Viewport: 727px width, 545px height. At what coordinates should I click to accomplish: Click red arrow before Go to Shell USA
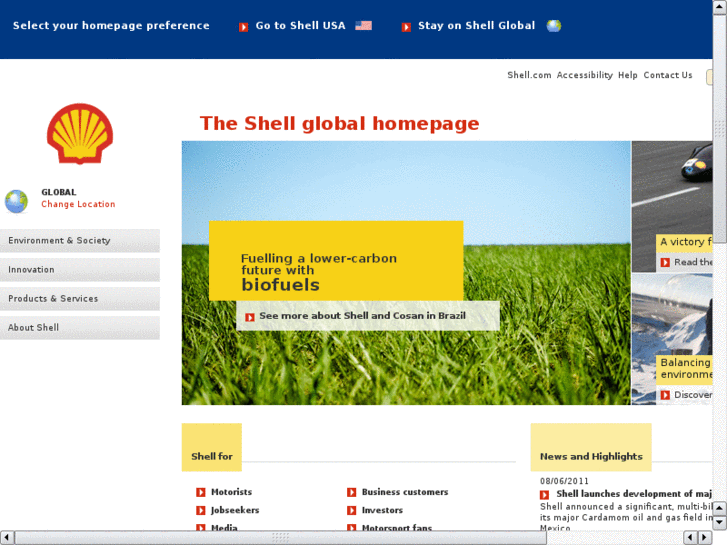point(243,27)
